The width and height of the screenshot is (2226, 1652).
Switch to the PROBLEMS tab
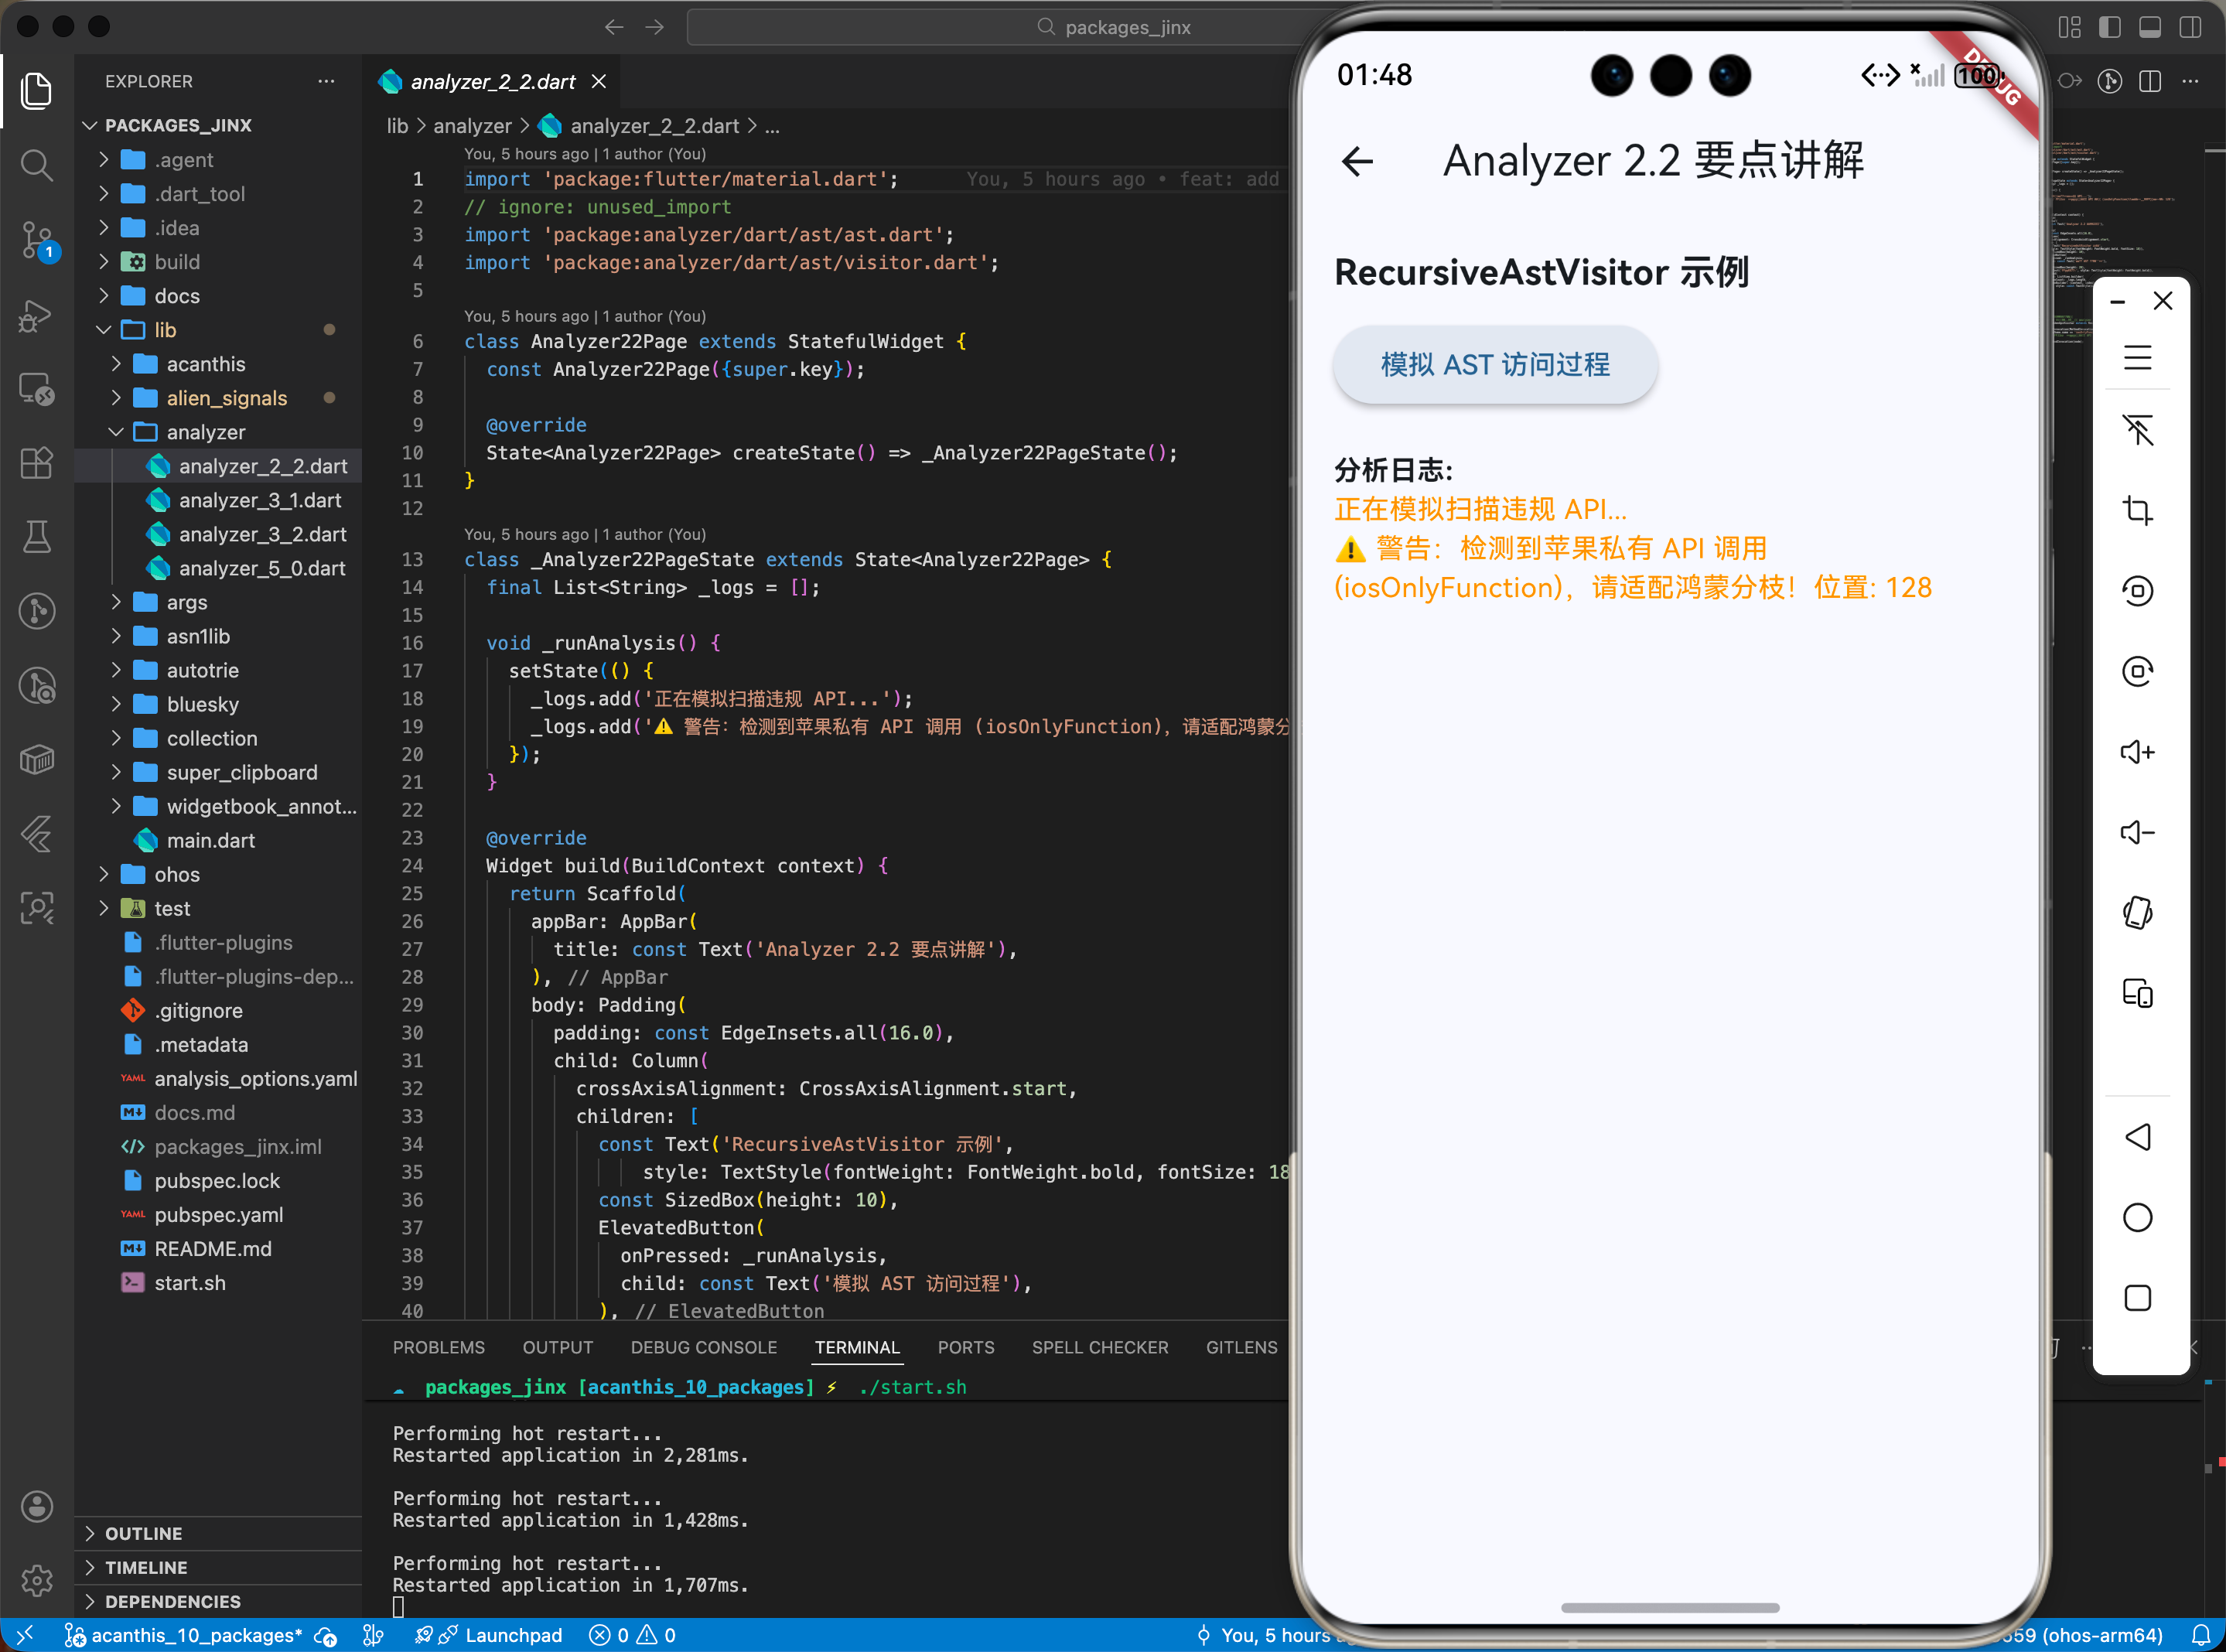click(438, 1347)
